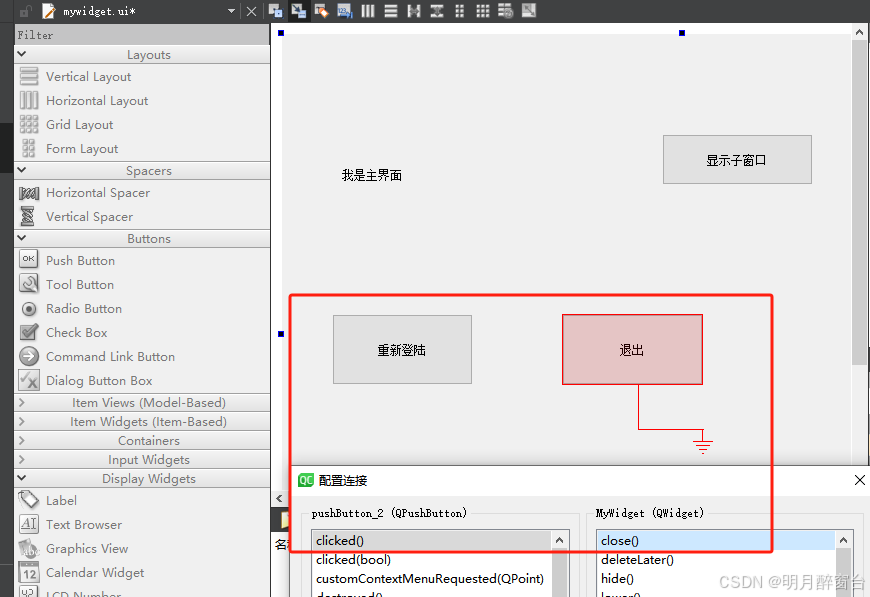Select the 我是主界面 label
870x597 pixels.
[371, 175]
